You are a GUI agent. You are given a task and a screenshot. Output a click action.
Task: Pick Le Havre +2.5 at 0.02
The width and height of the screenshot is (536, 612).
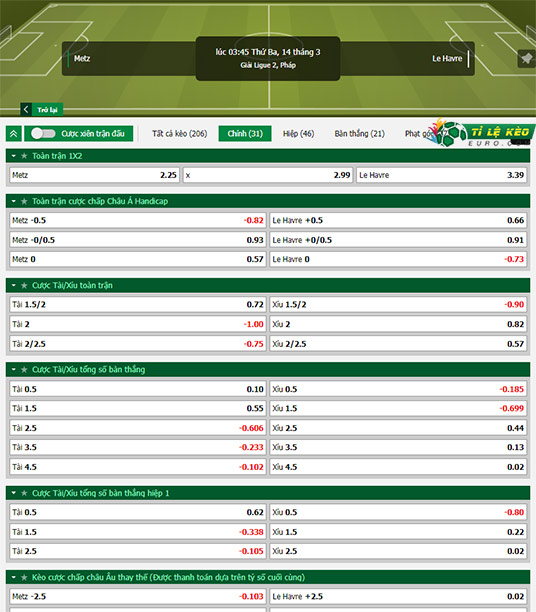point(398,596)
